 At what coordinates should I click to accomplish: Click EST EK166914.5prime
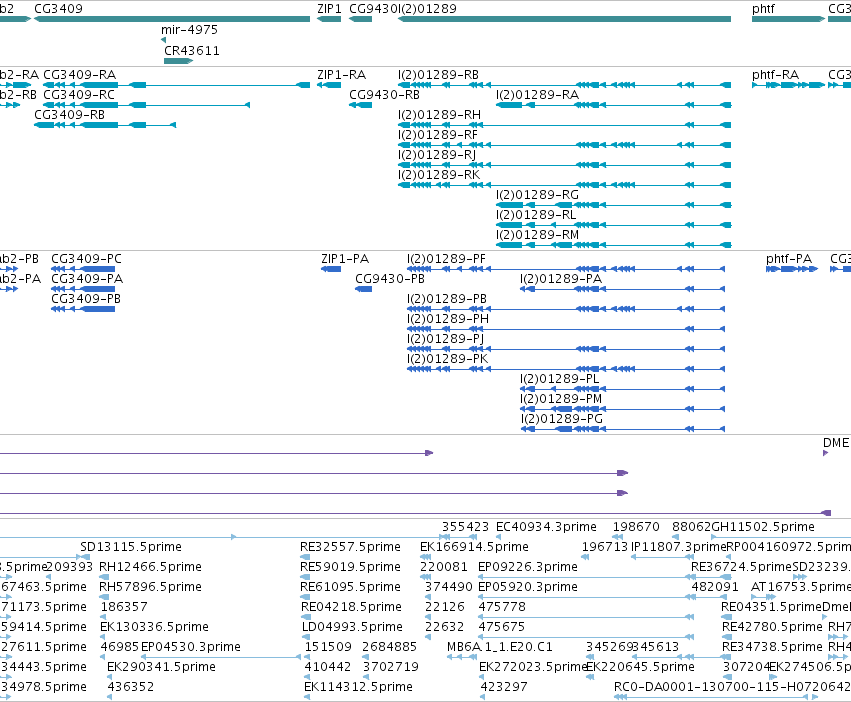(x=474, y=547)
